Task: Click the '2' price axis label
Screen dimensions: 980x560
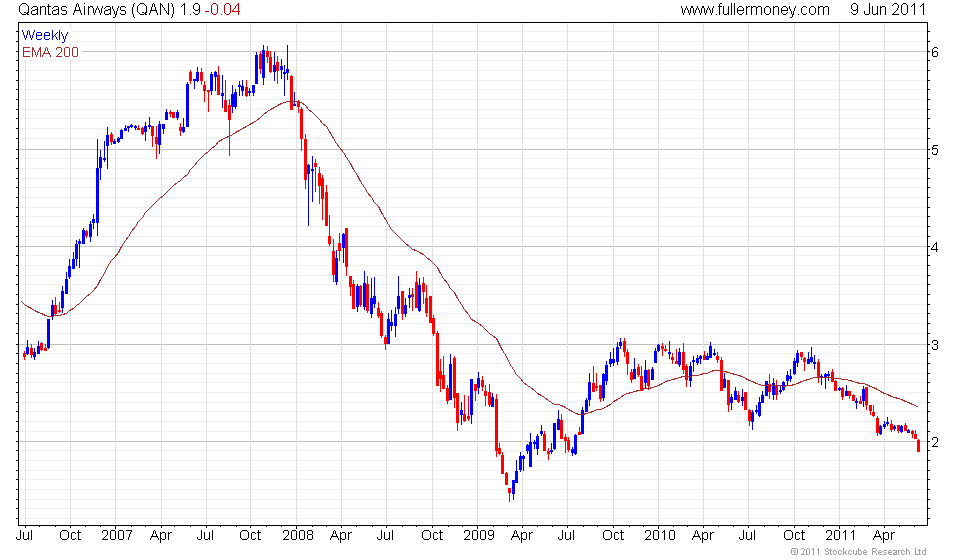Action: (935, 442)
